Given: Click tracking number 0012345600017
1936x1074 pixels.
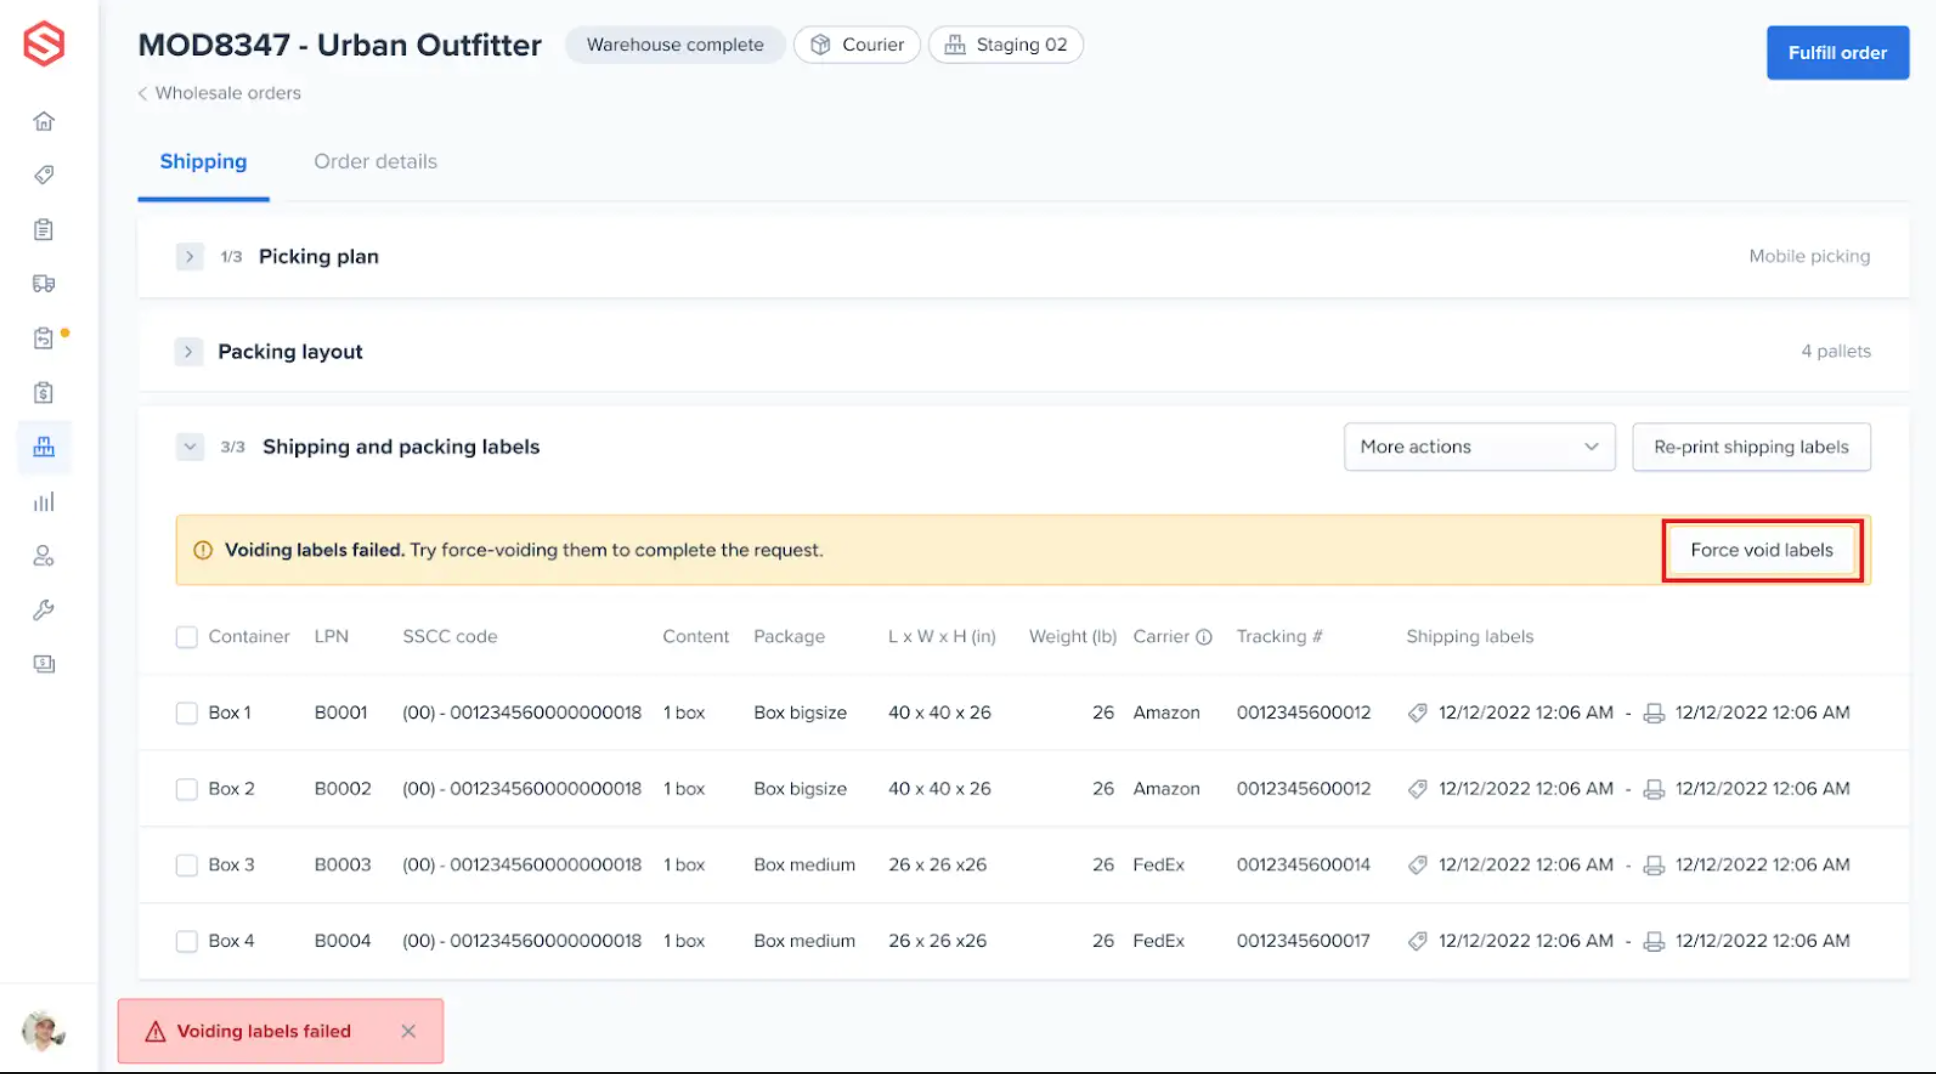Looking at the screenshot, I should [x=1303, y=941].
